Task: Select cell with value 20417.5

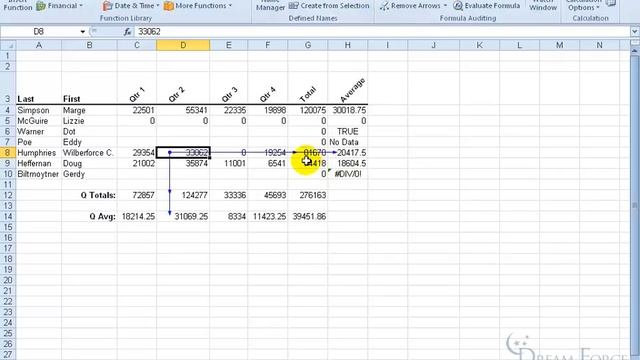Action: pos(347,153)
